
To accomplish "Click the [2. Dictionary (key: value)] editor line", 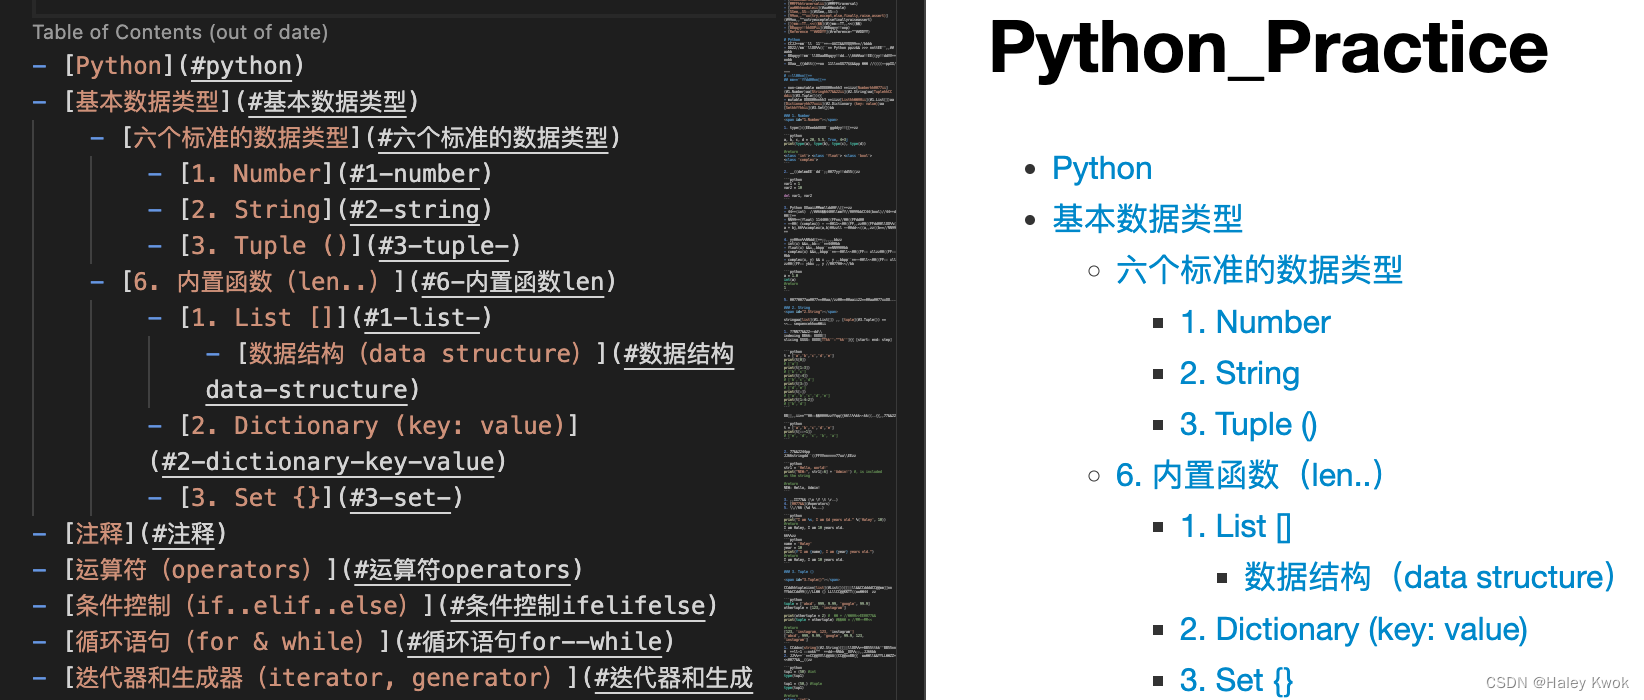I will 364,426.
